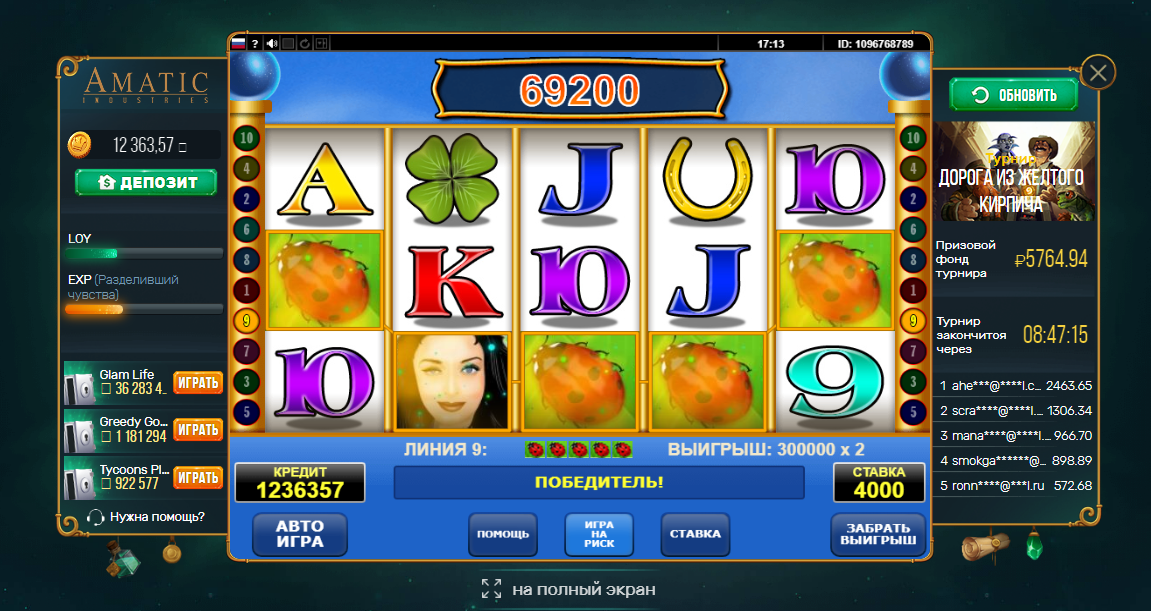Switch to full screen на полный экран
Viewport: 1151px width, 611px height.
[x=568, y=589]
